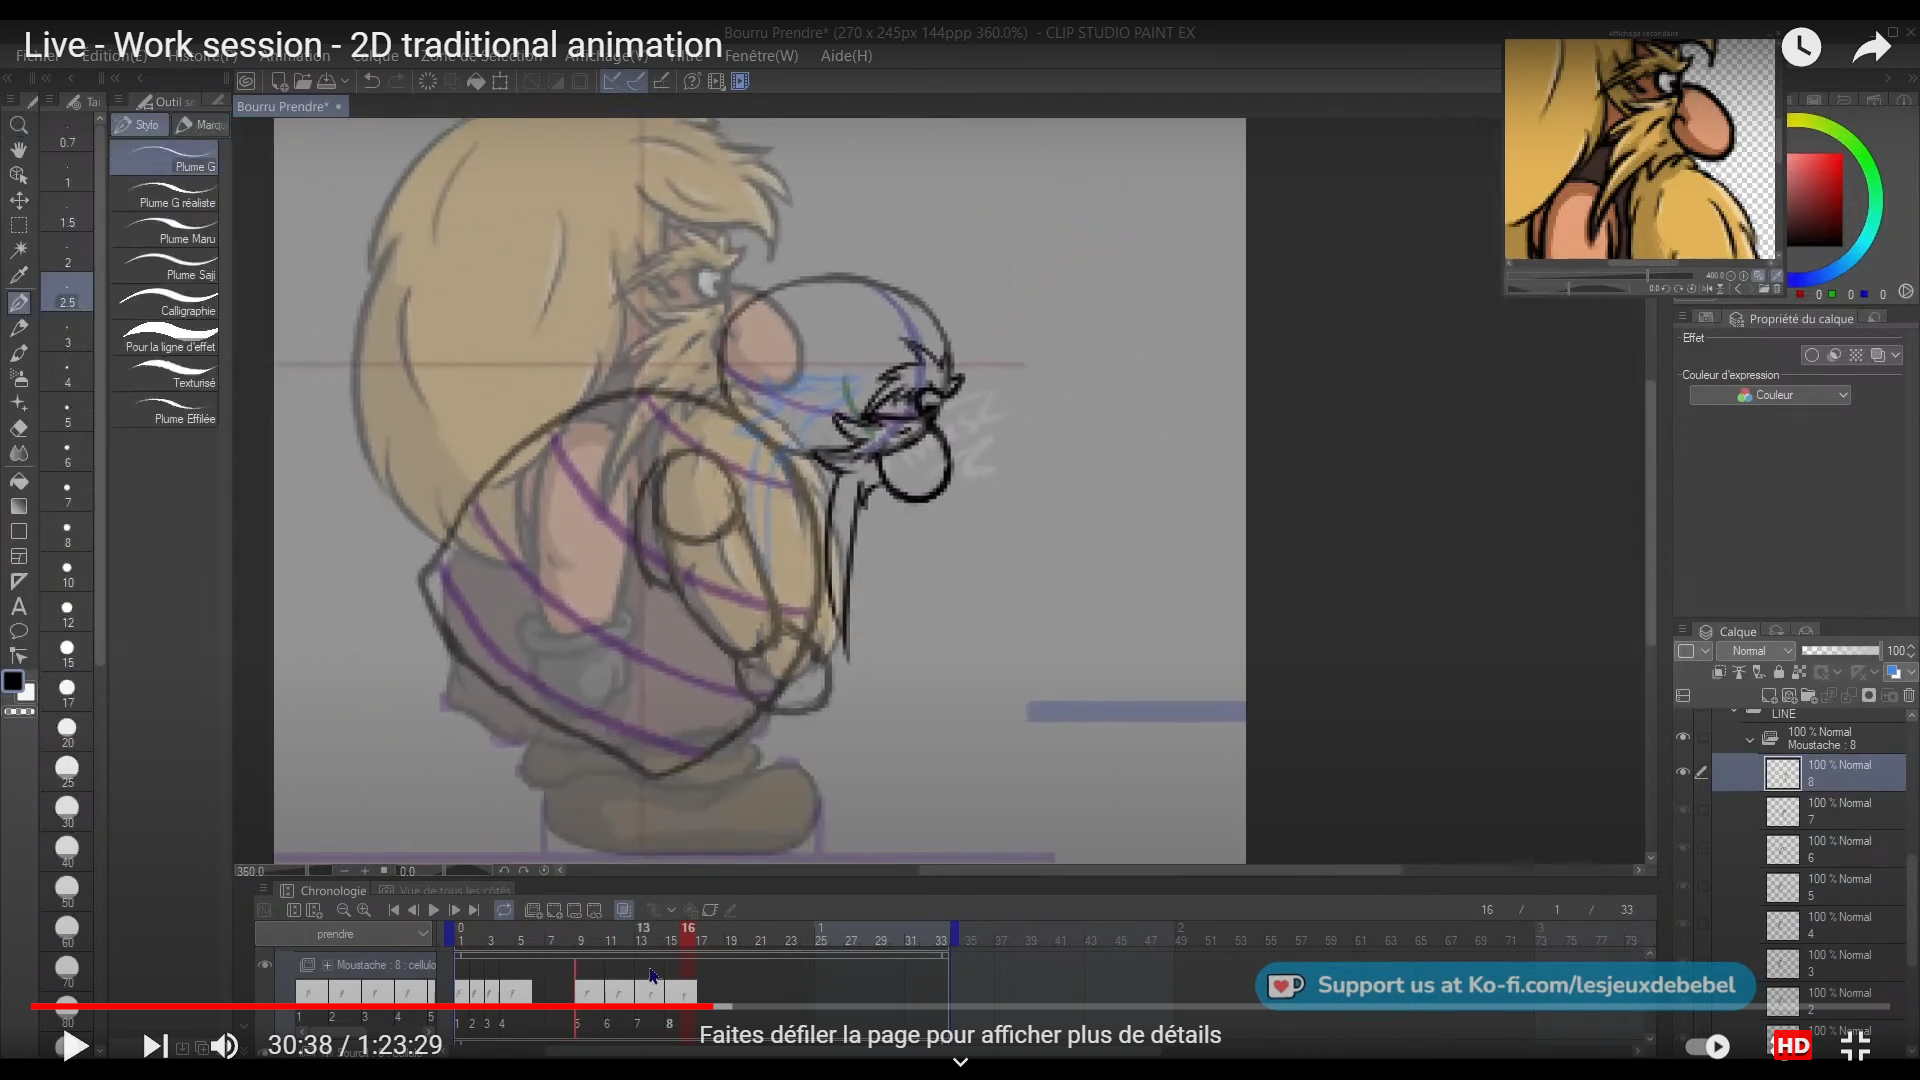Open the prendre timeline dropdown
The image size is (1920, 1080).
point(343,934)
